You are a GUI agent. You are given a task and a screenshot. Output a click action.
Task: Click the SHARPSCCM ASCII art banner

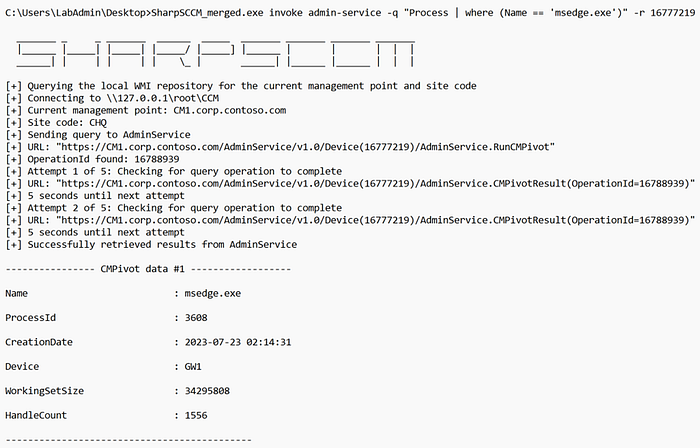pos(216,54)
